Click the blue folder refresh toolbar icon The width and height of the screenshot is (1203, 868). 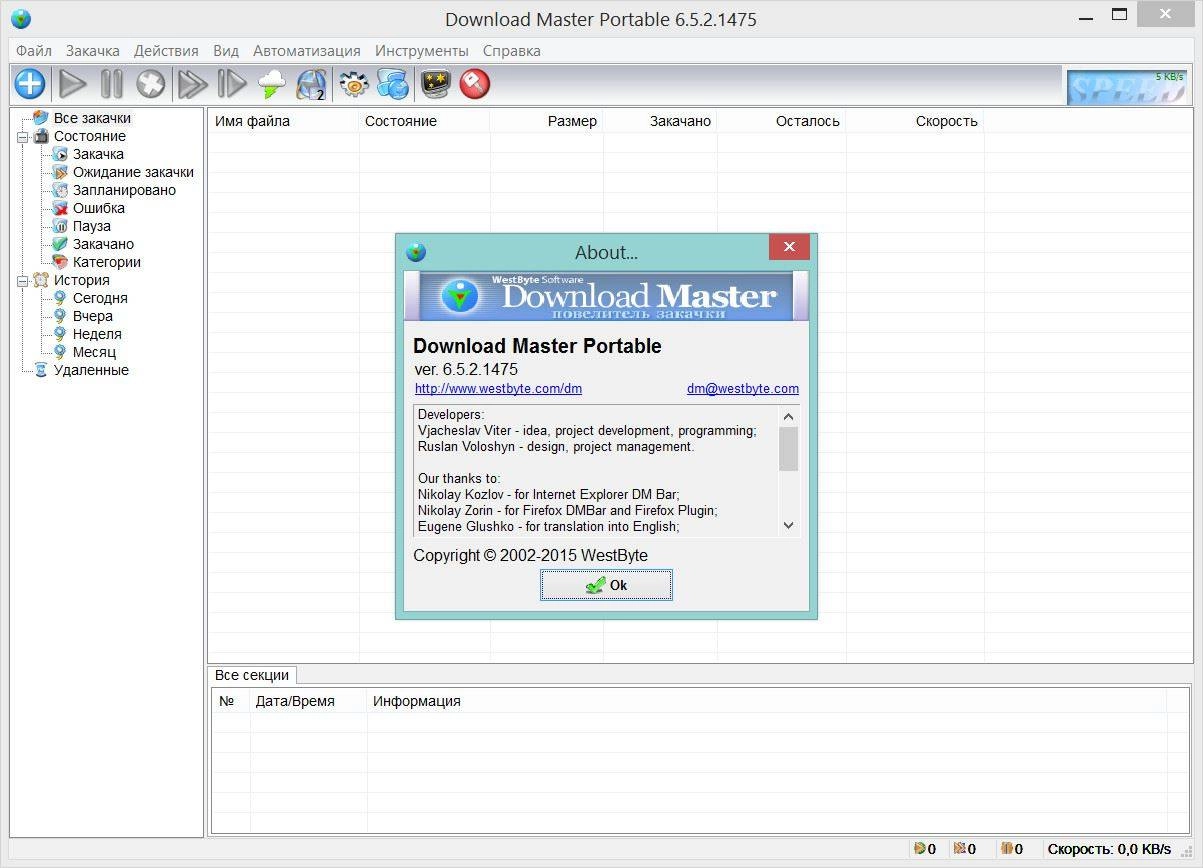click(x=393, y=84)
